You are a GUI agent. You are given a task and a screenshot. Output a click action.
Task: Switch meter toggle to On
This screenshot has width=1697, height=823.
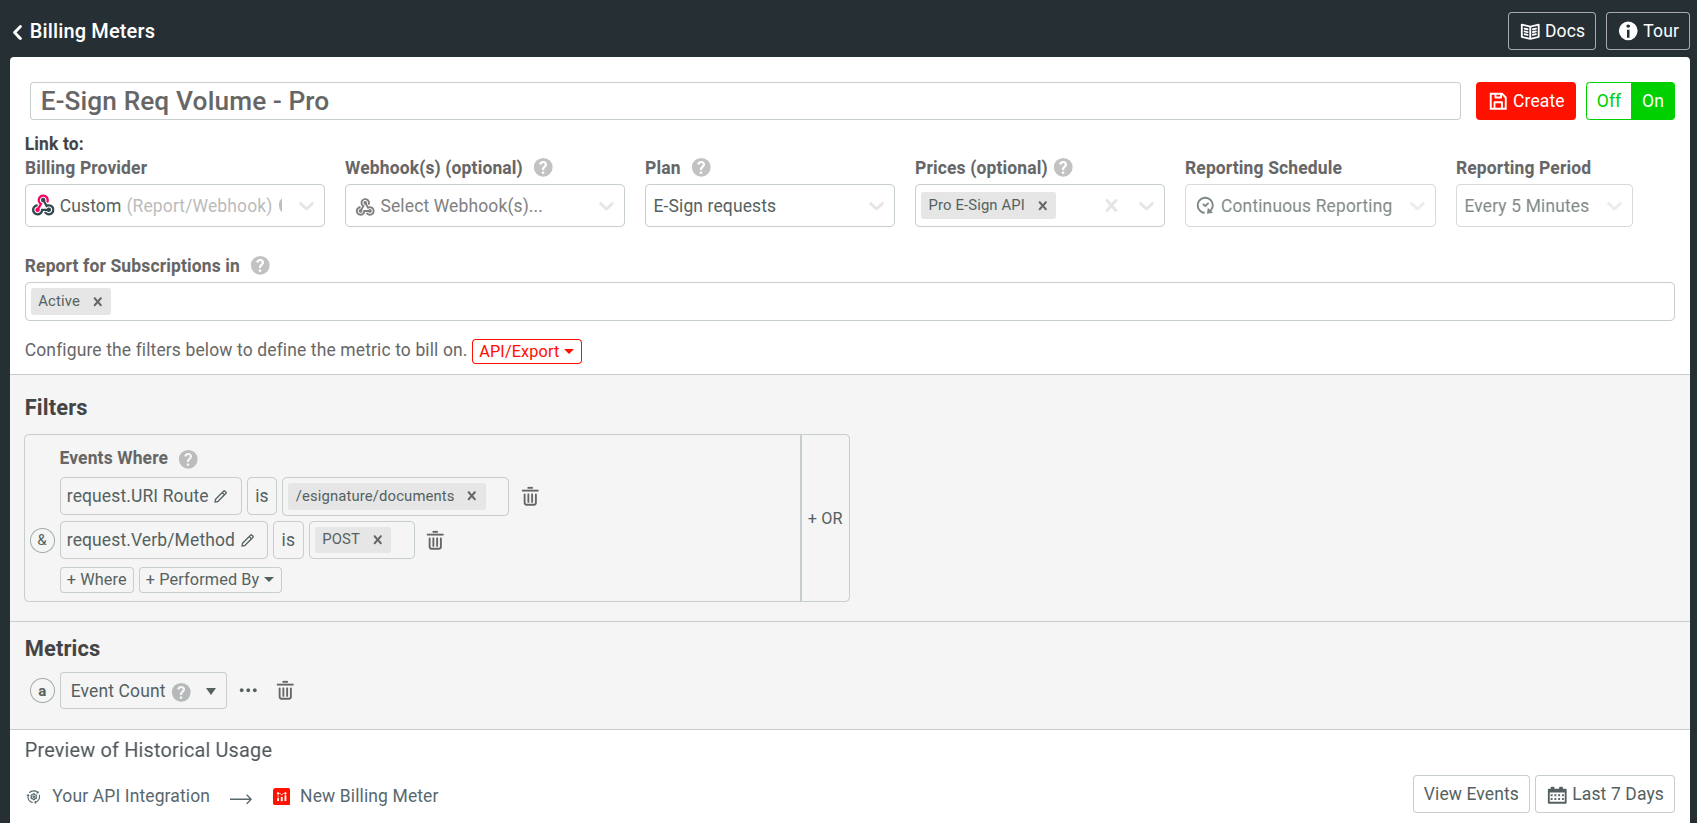click(1652, 101)
